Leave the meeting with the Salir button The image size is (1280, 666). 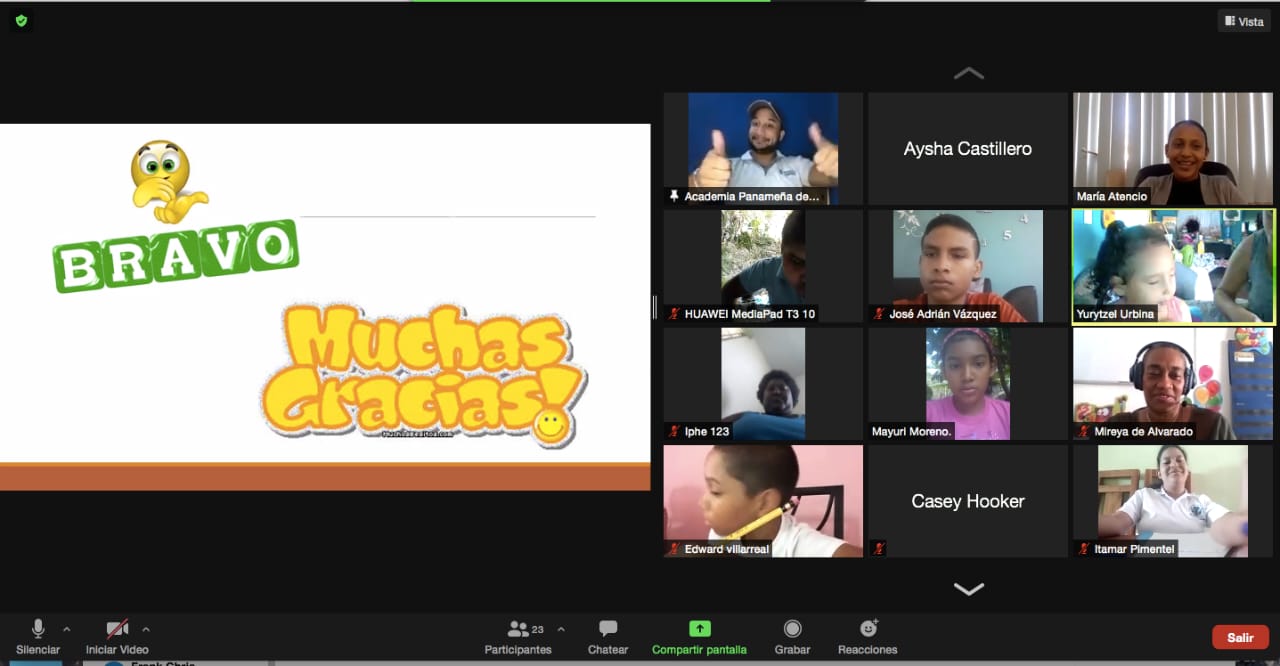coord(1240,637)
